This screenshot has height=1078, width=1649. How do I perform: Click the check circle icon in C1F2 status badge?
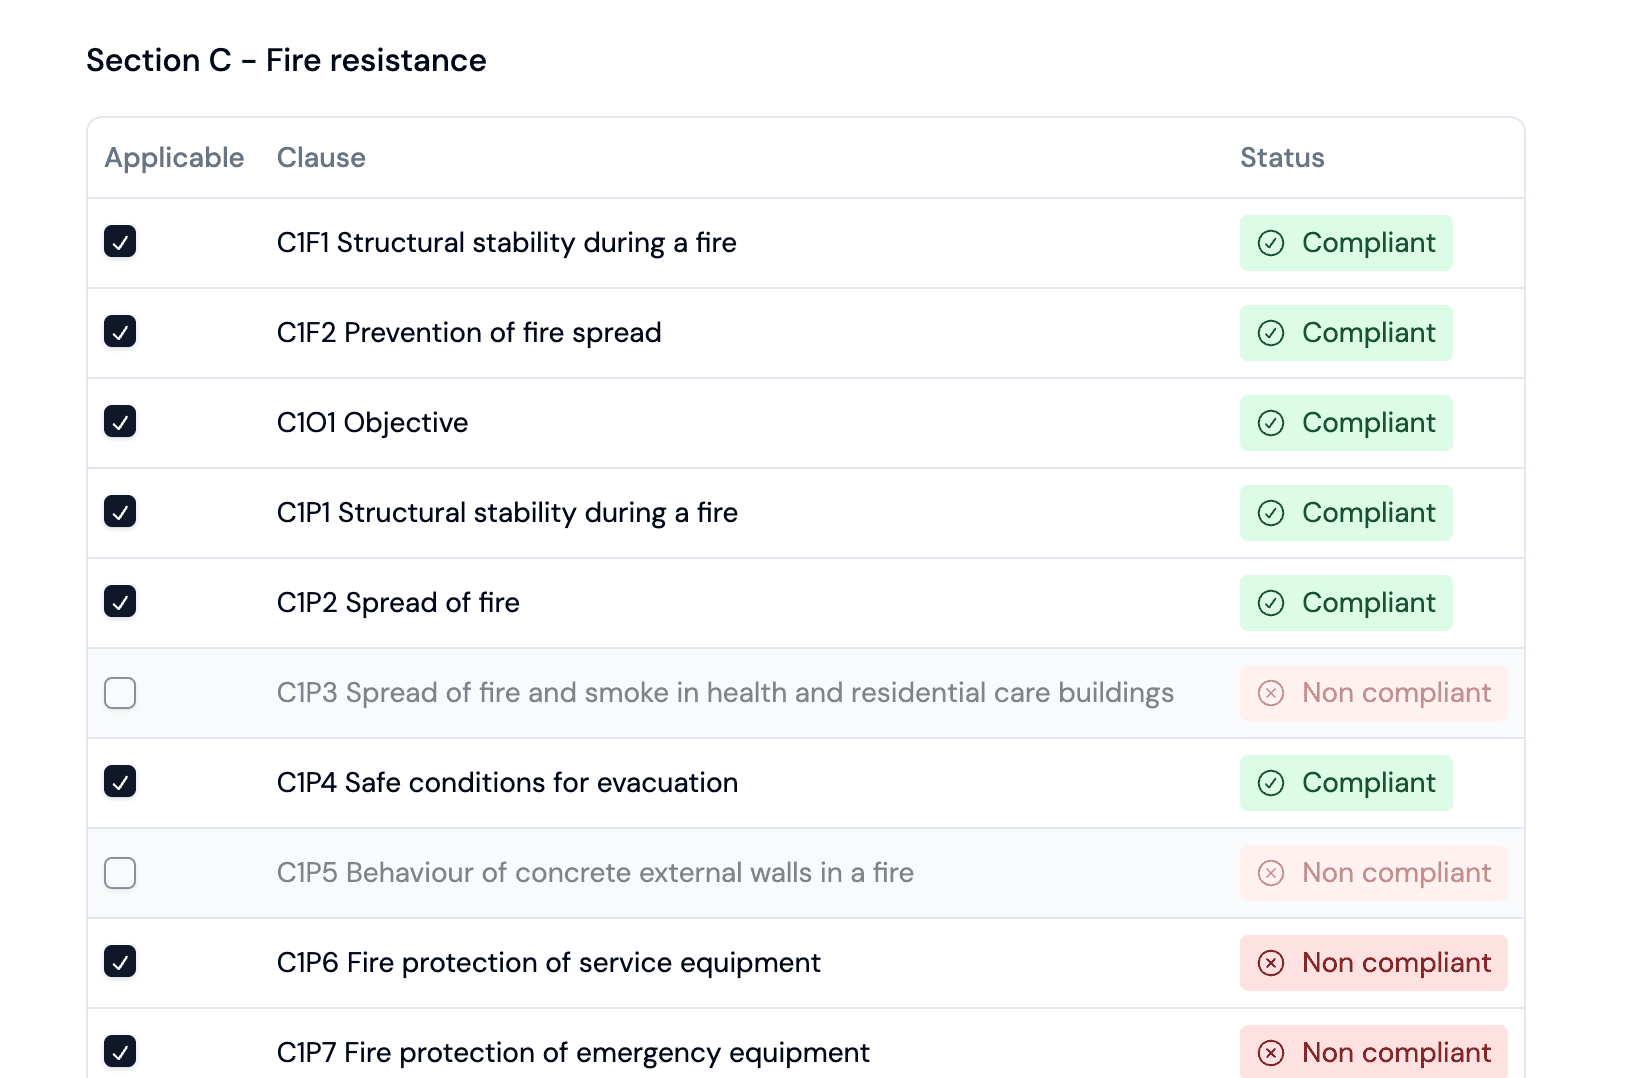click(1271, 333)
